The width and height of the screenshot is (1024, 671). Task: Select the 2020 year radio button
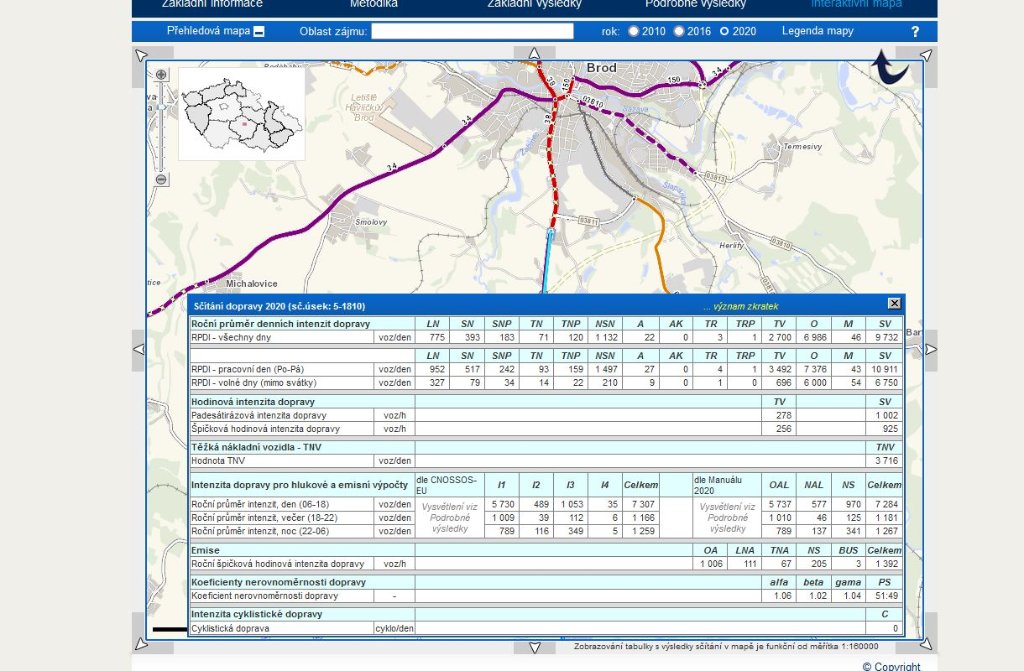click(x=725, y=32)
